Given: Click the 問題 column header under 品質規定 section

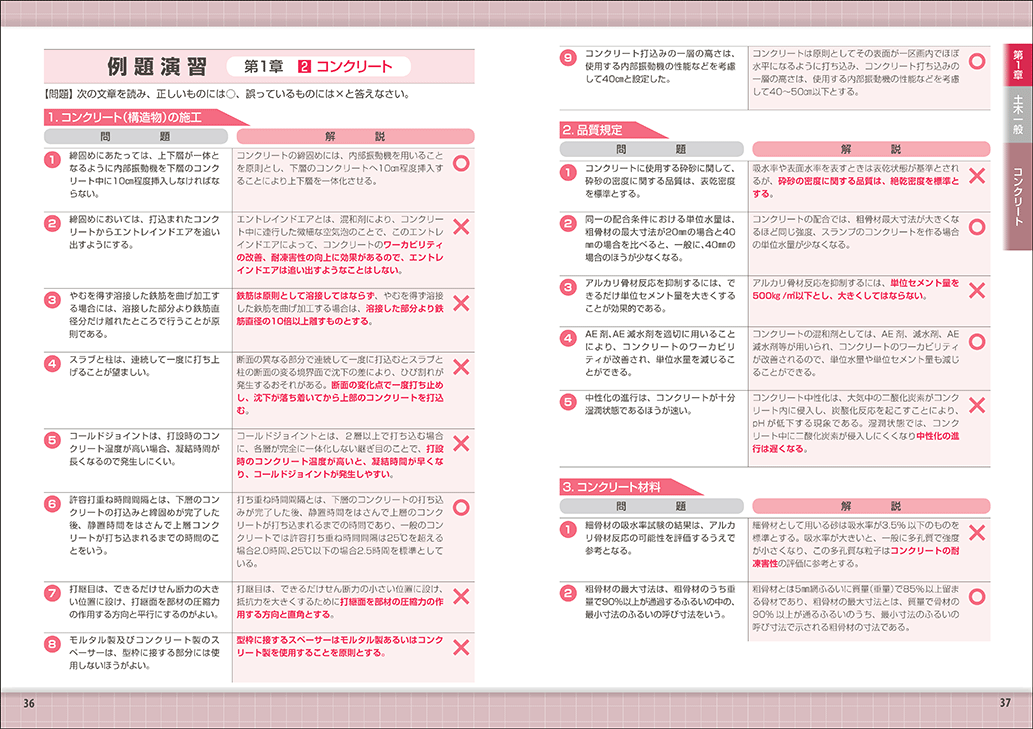Looking at the screenshot, I should coord(652,149).
